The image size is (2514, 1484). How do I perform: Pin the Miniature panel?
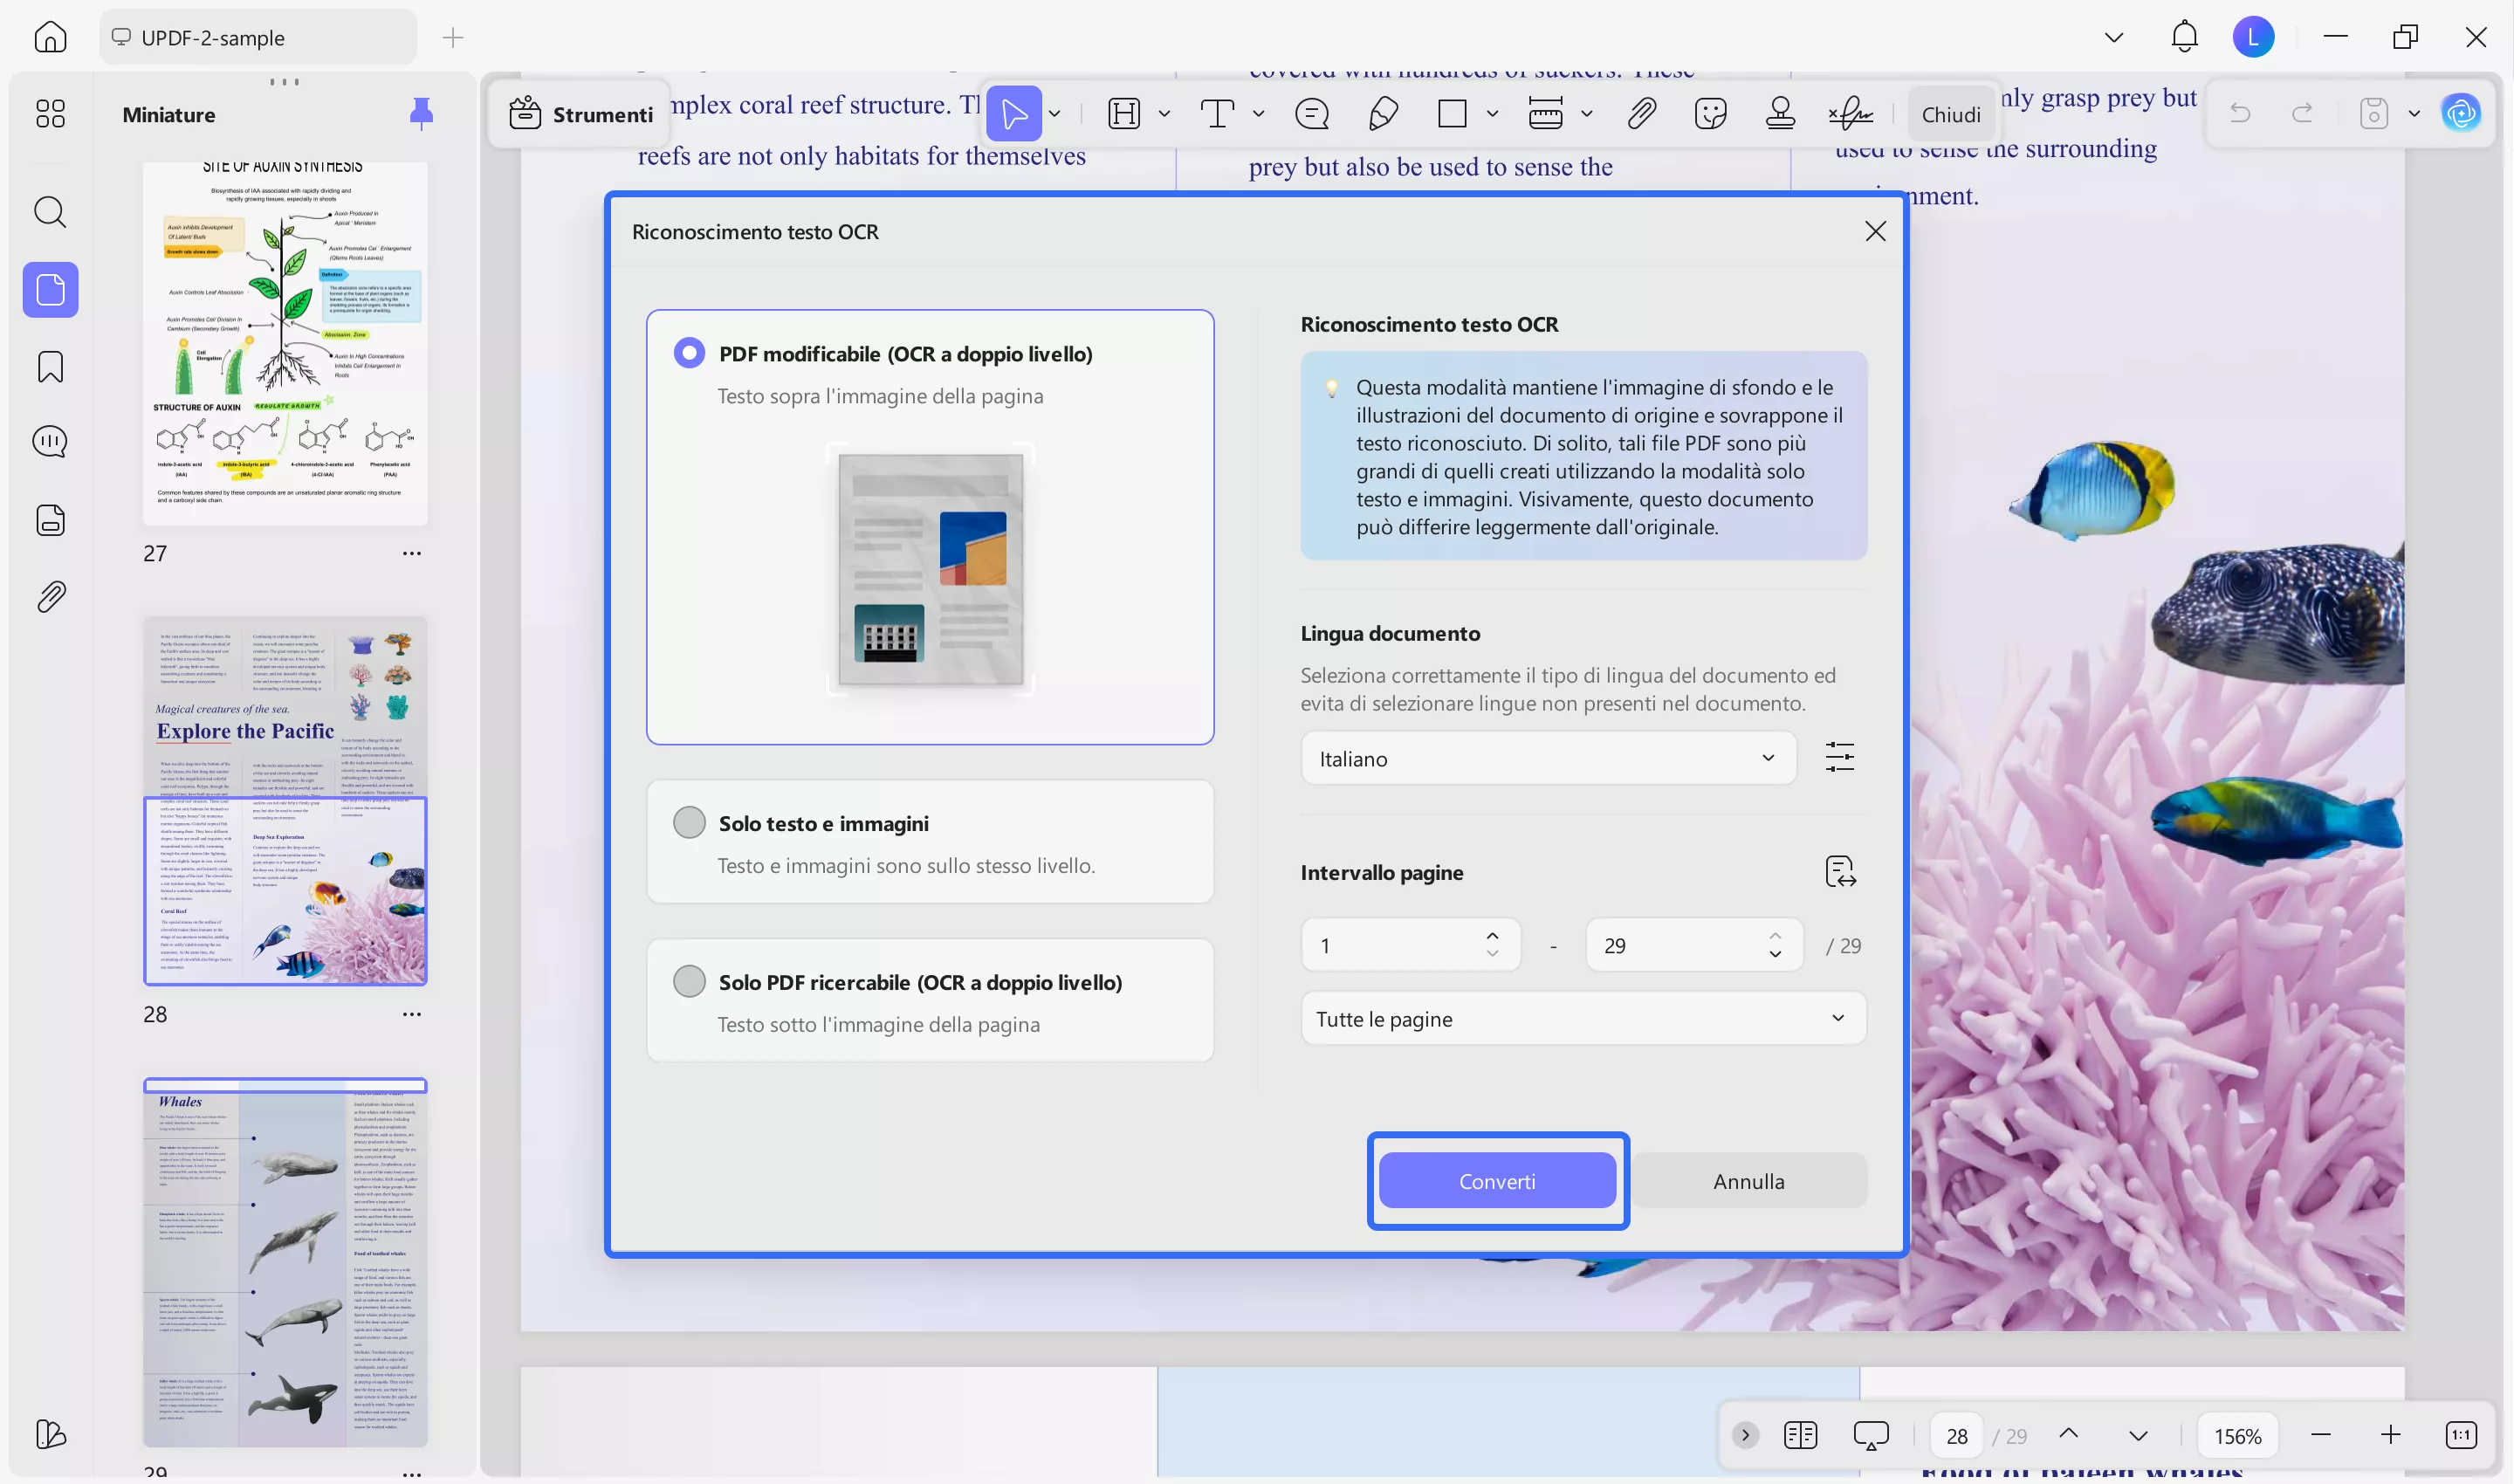421,114
